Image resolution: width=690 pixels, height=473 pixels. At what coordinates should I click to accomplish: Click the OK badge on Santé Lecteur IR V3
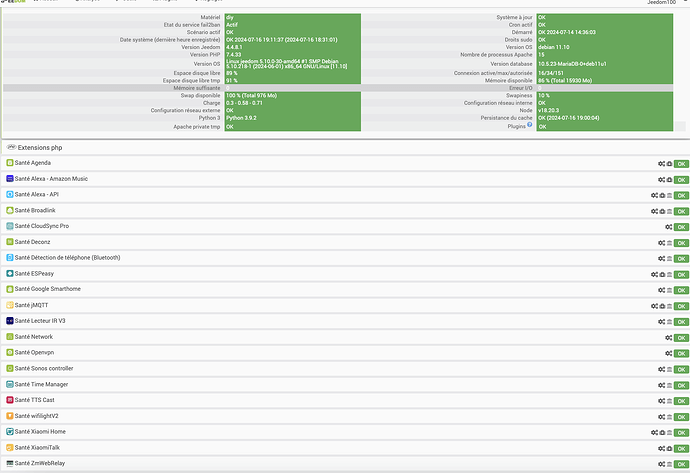tap(681, 322)
